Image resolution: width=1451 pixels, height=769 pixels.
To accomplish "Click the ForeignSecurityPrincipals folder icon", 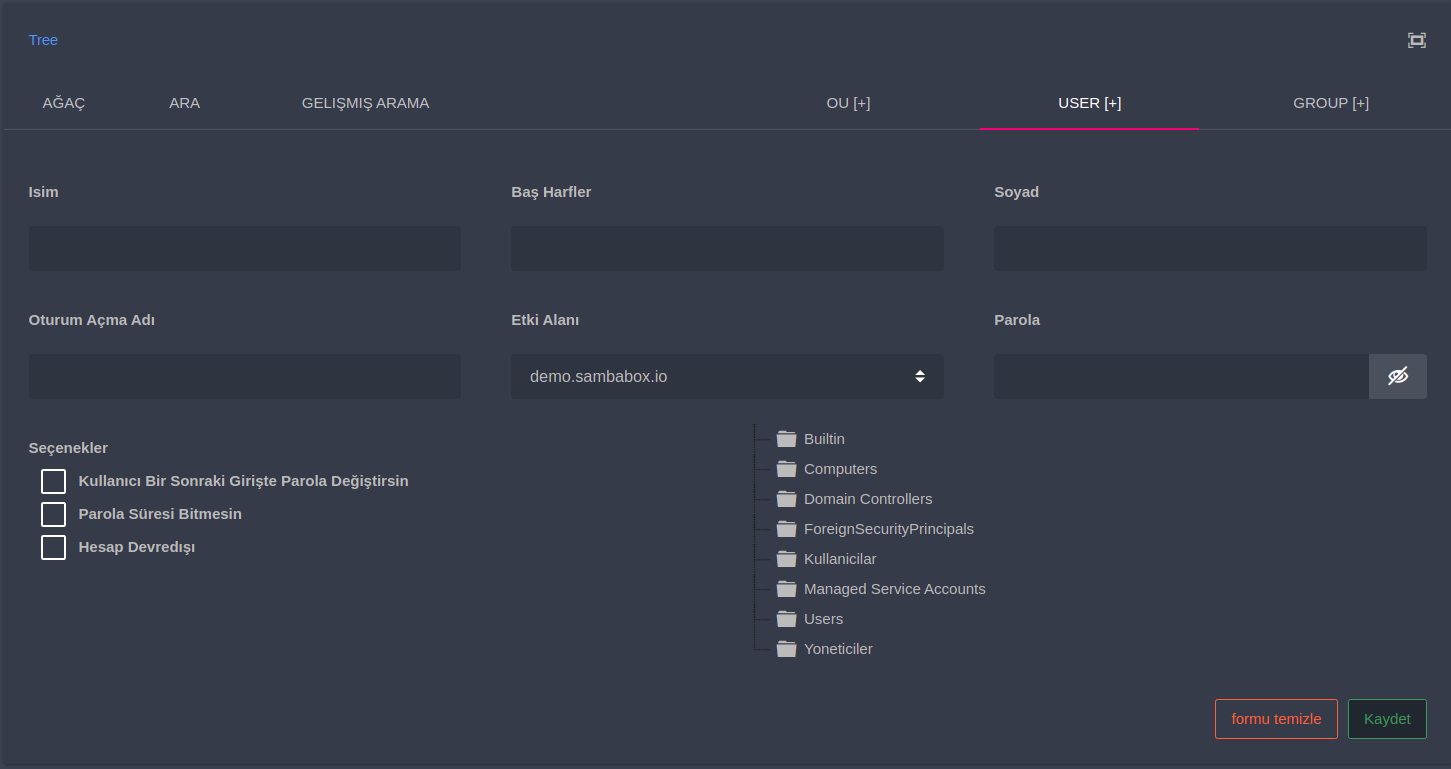I will coord(786,529).
